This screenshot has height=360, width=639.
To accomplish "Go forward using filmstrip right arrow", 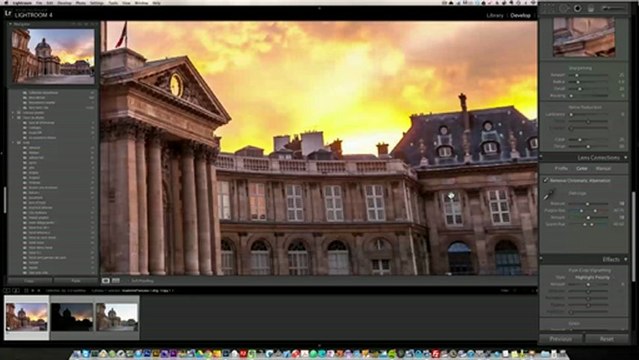I will tap(39, 291).
